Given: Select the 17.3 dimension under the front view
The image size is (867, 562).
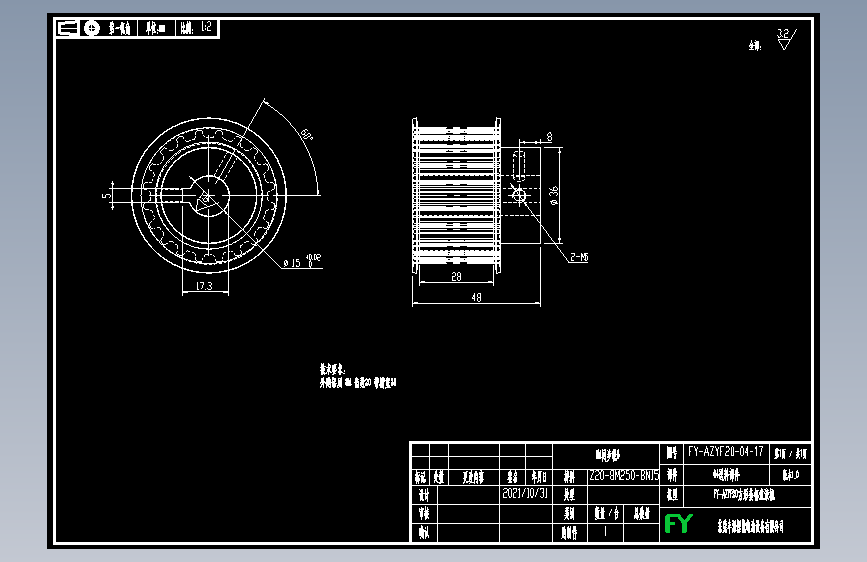Looking at the screenshot, I should click(x=204, y=285).
